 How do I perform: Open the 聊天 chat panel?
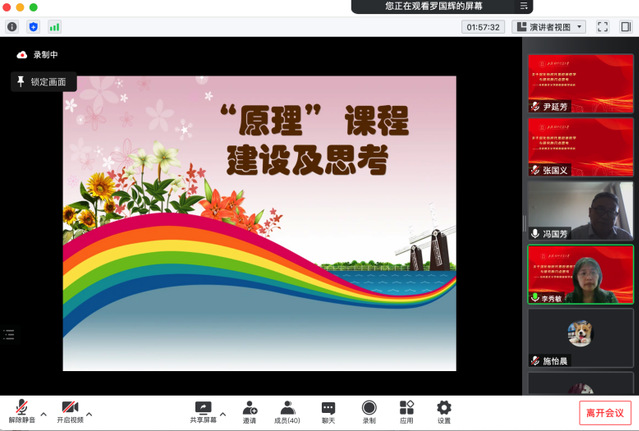[328, 411]
